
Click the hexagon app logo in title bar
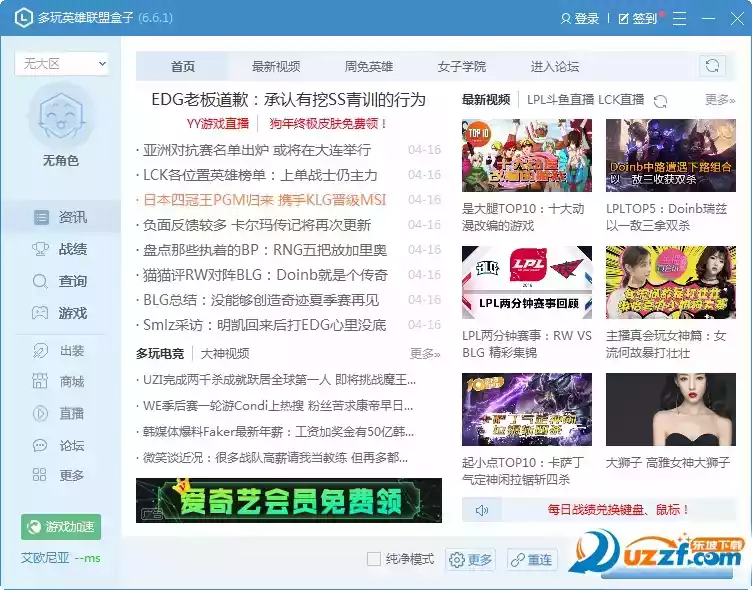point(24,18)
